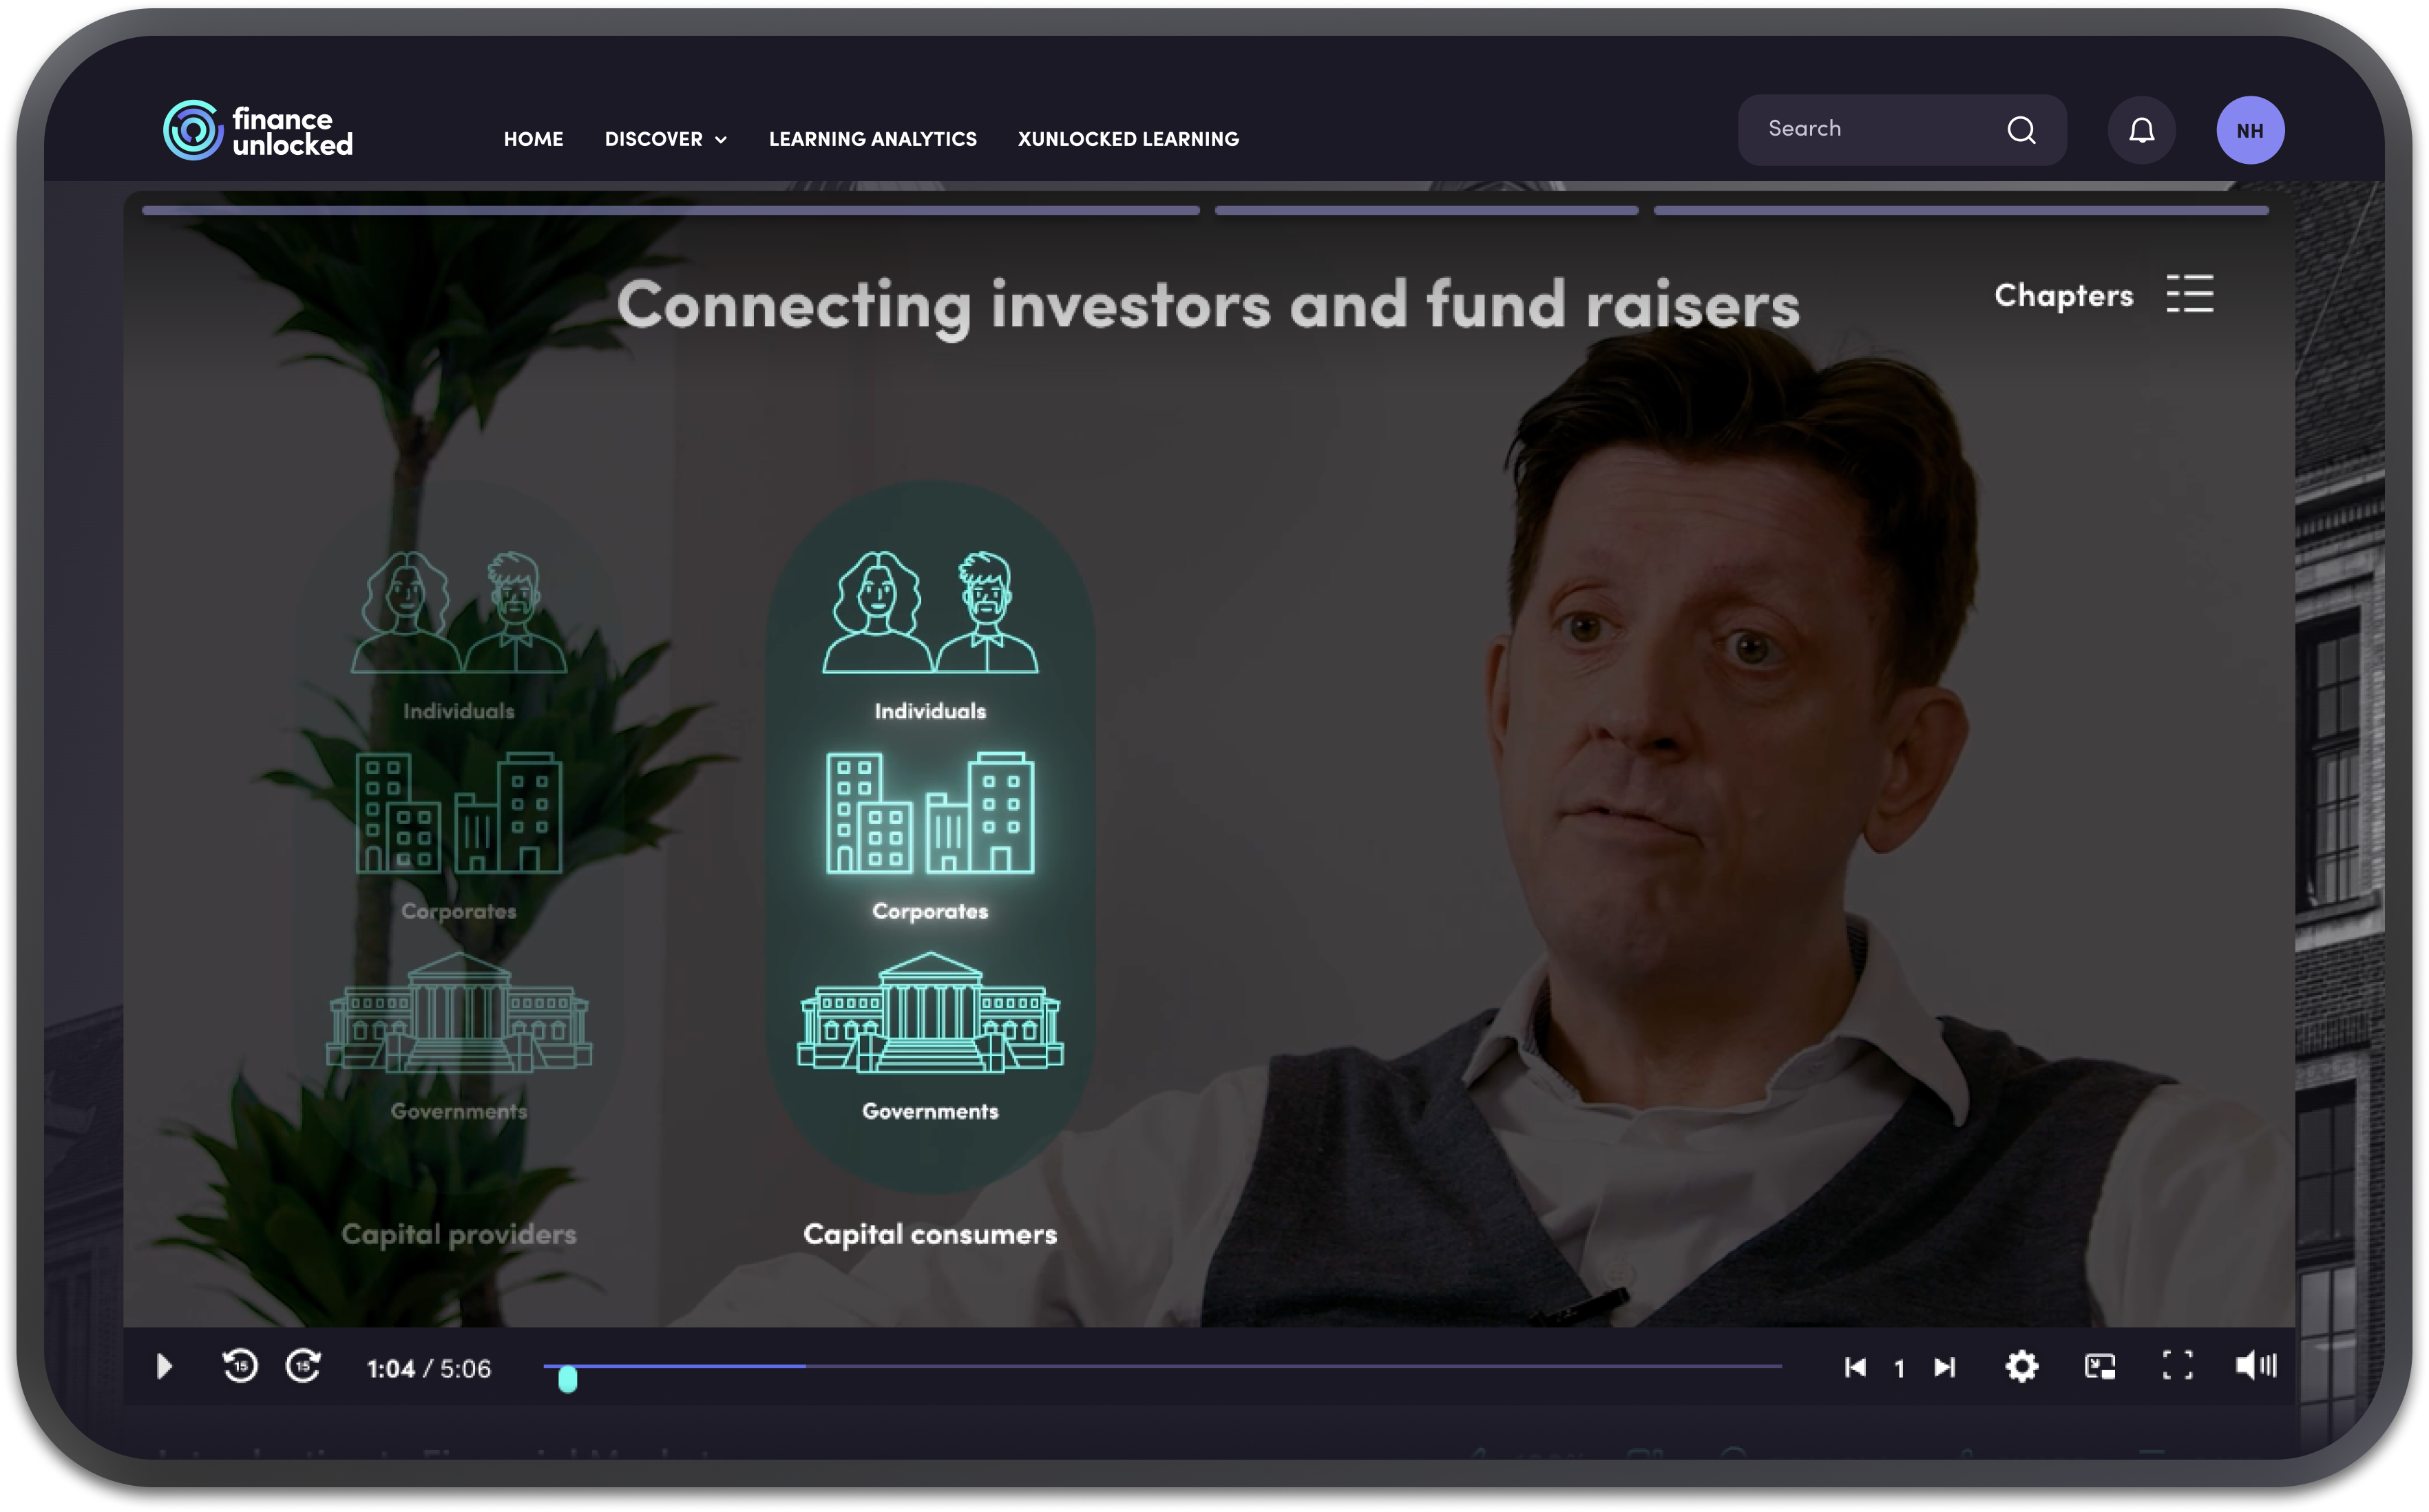Click the video progress slider handle
This screenshot has height=1512, width=2429.
567,1379
